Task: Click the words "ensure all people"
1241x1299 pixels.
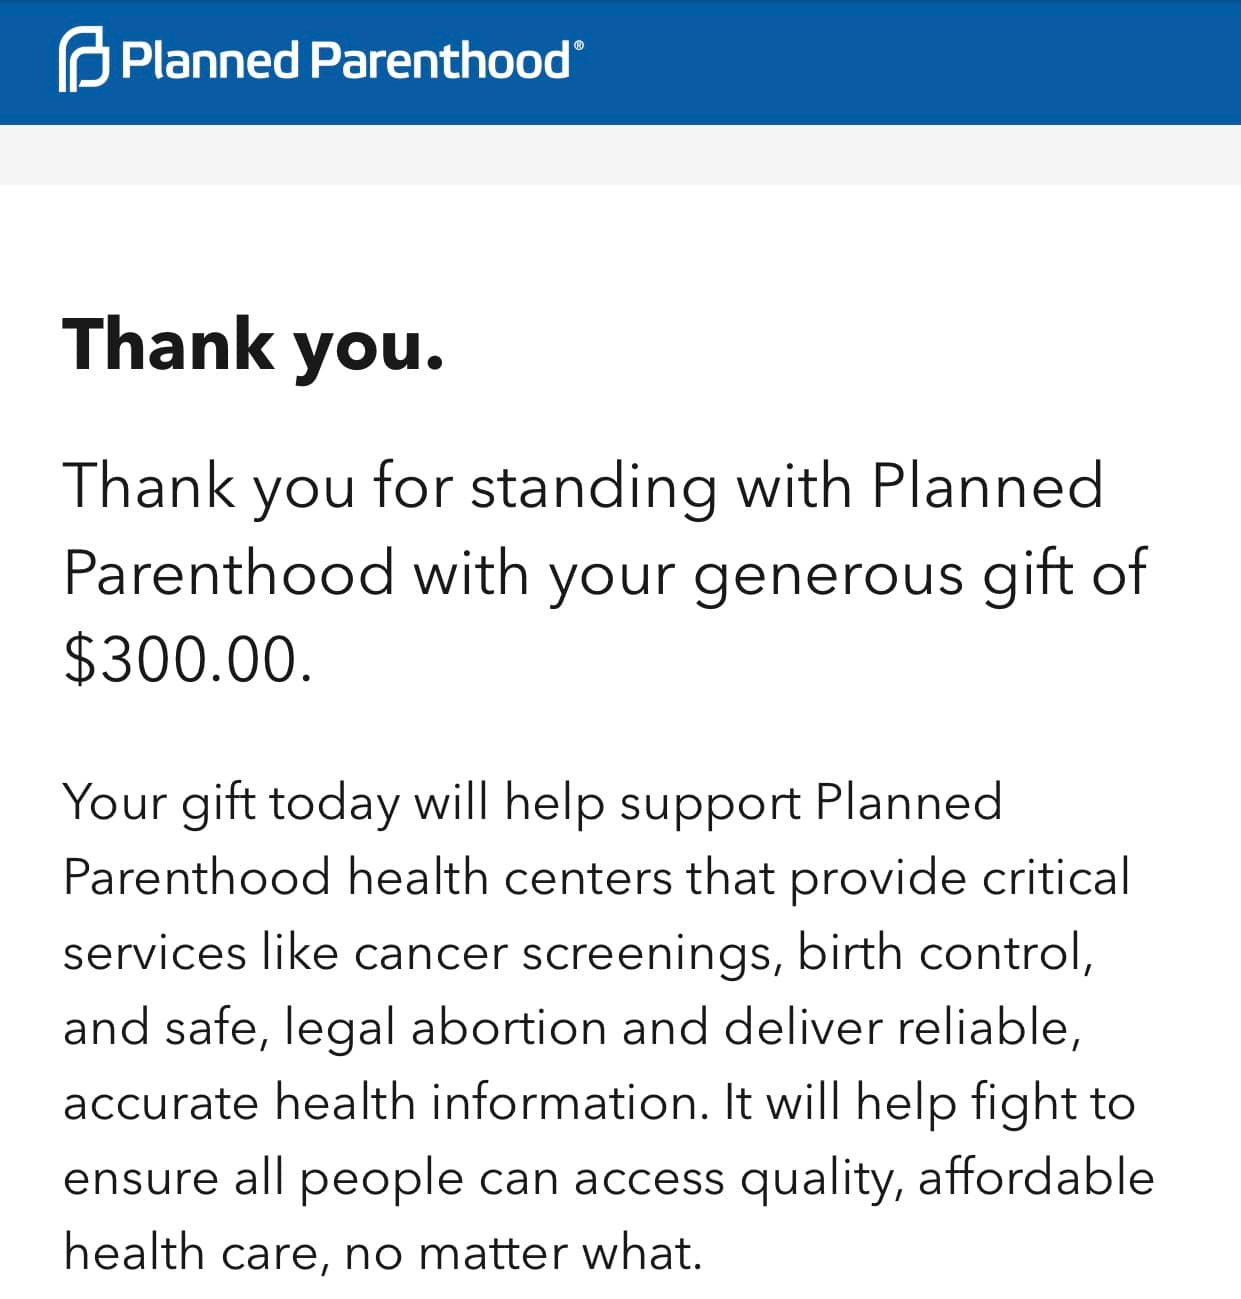Action: [263, 1178]
